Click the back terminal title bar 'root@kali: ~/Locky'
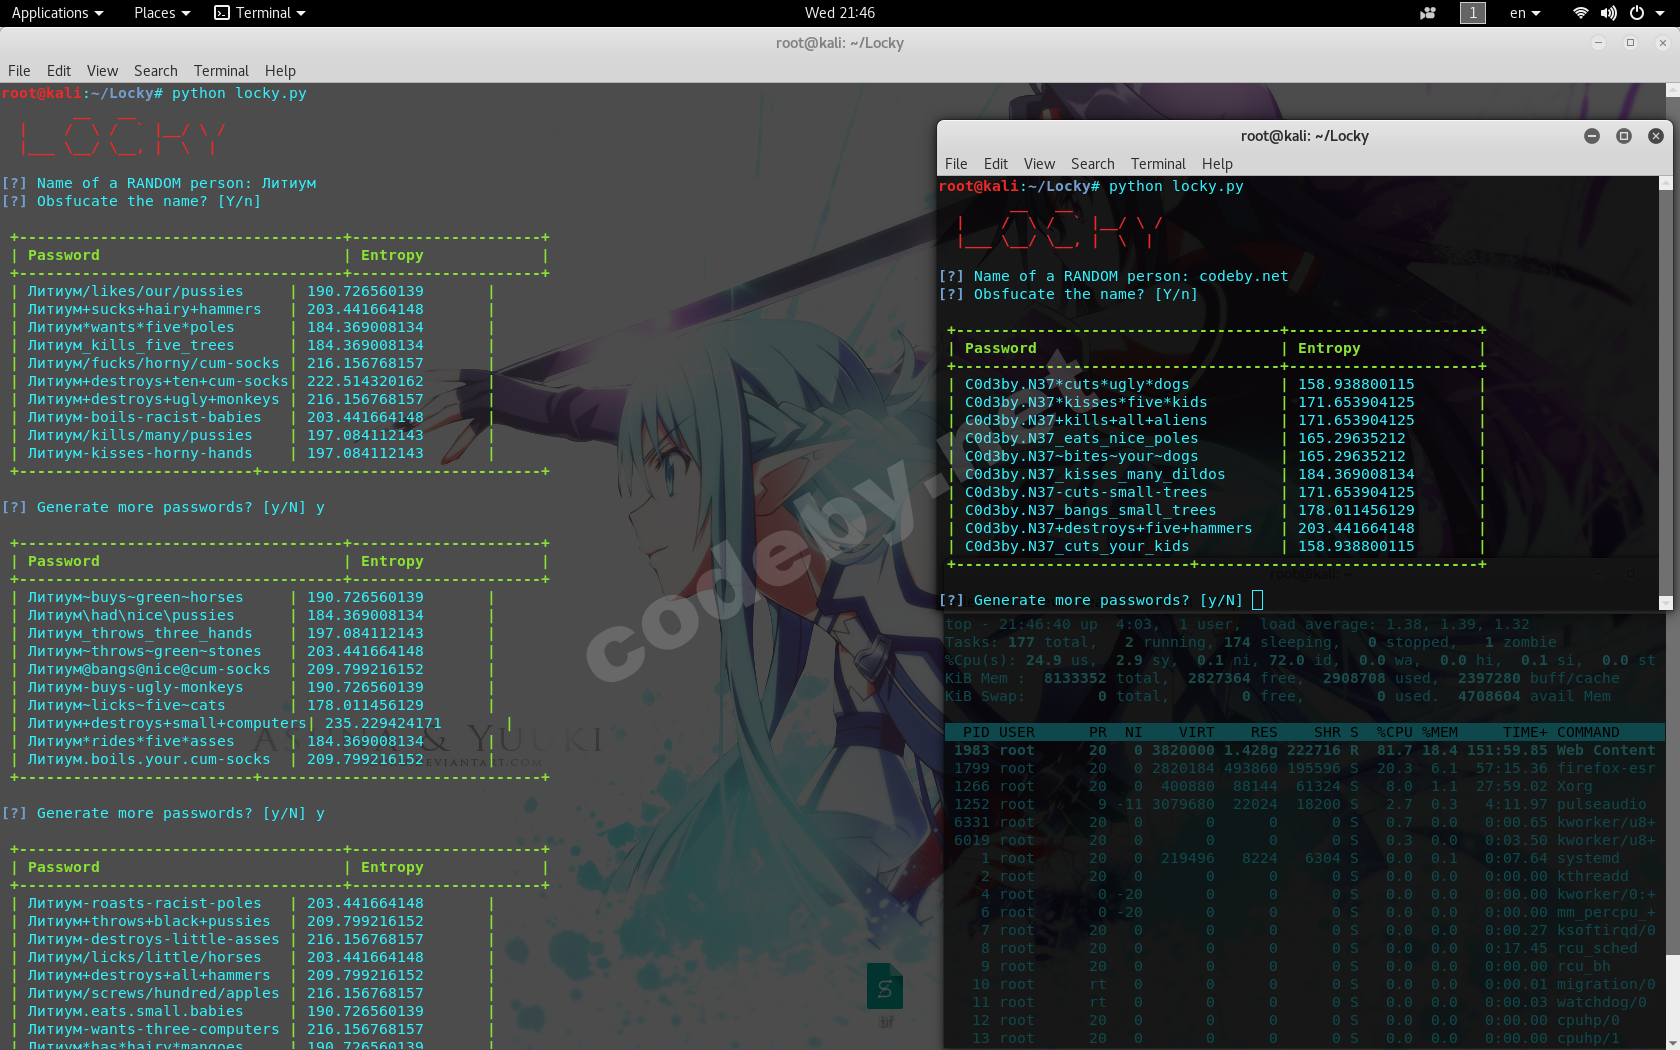 tap(840, 43)
